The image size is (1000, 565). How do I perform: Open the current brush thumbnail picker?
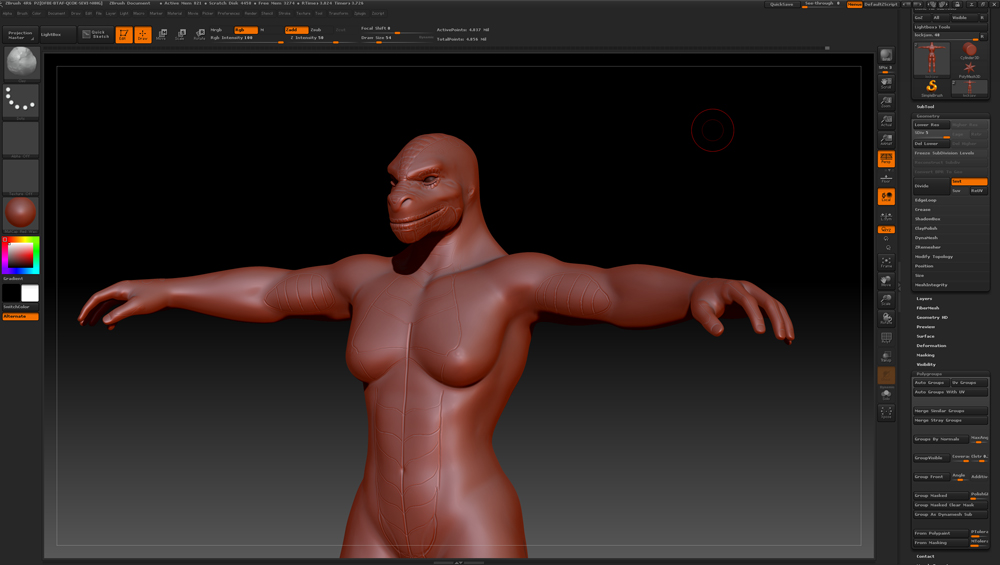(x=21, y=63)
